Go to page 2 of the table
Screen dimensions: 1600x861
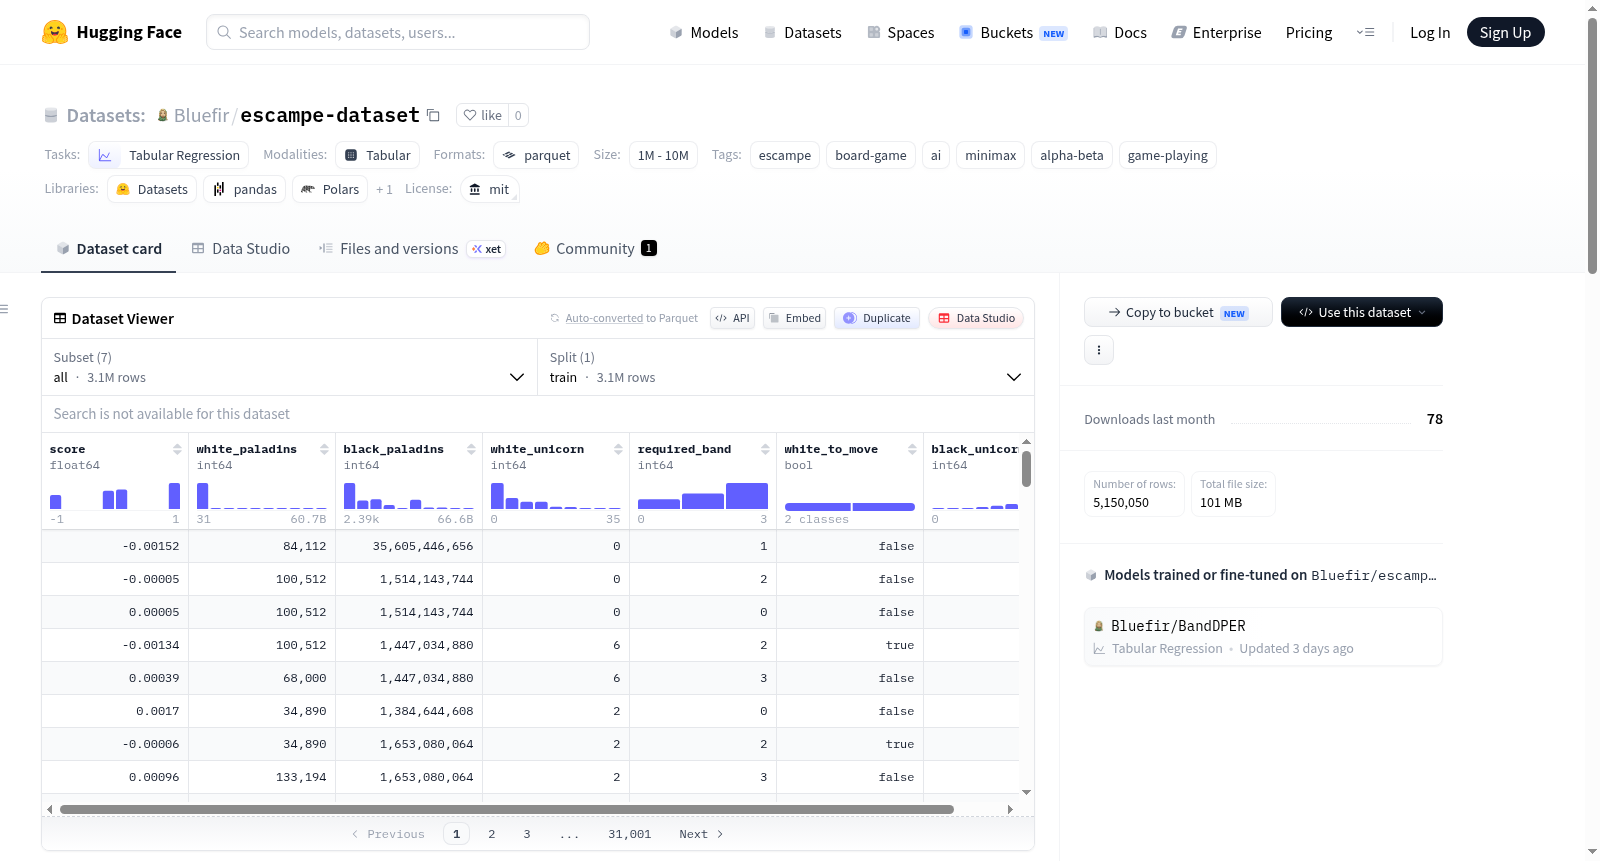[492, 834]
